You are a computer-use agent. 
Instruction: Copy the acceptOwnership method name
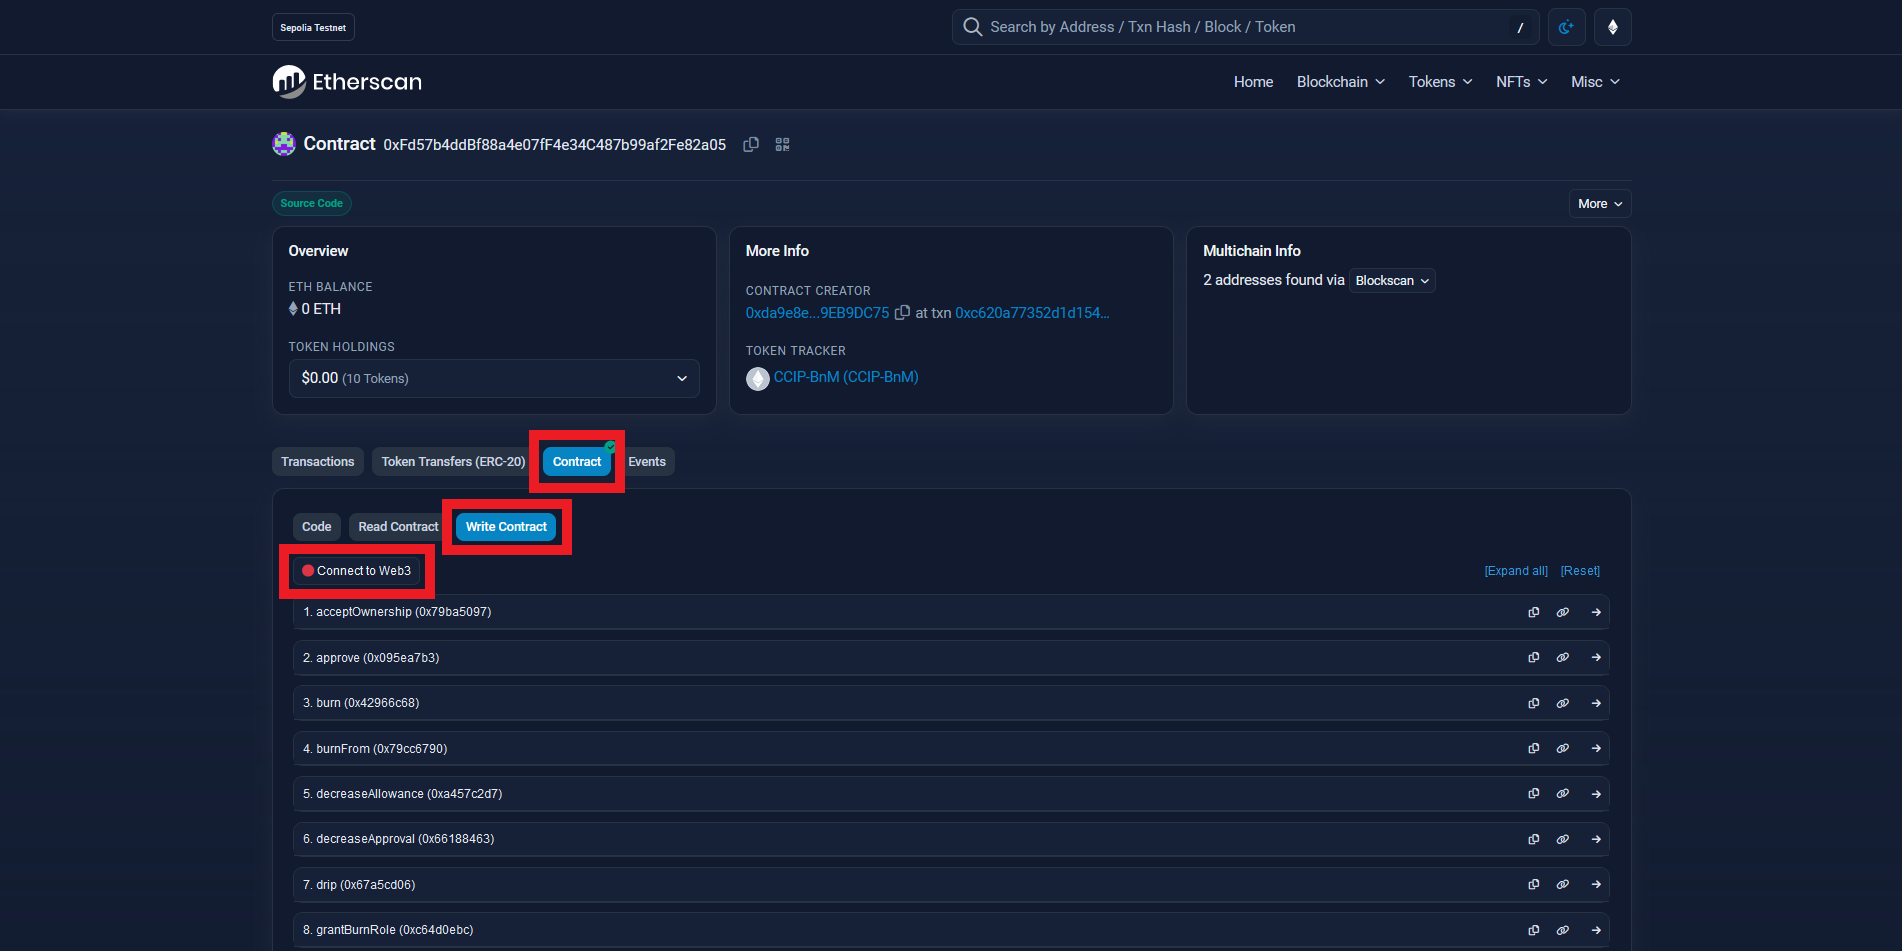(x=1533, y=612)
